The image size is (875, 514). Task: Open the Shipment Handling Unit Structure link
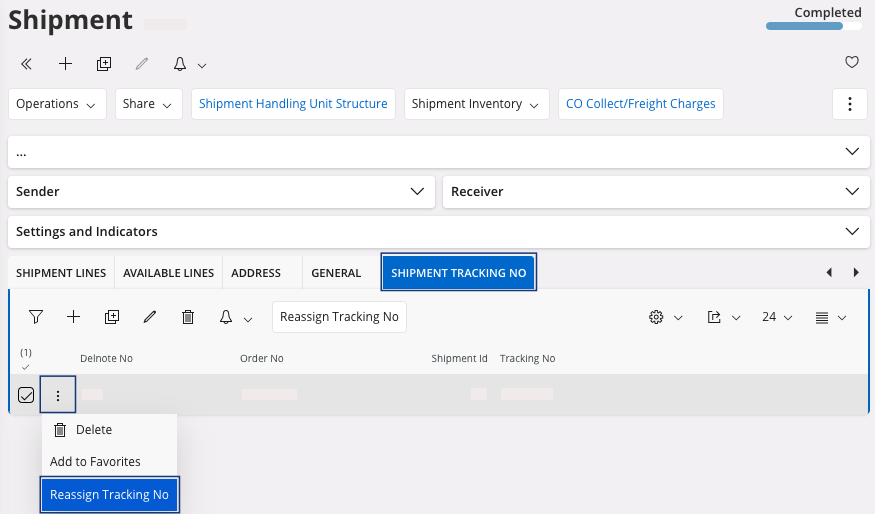(x=293, y=104)
